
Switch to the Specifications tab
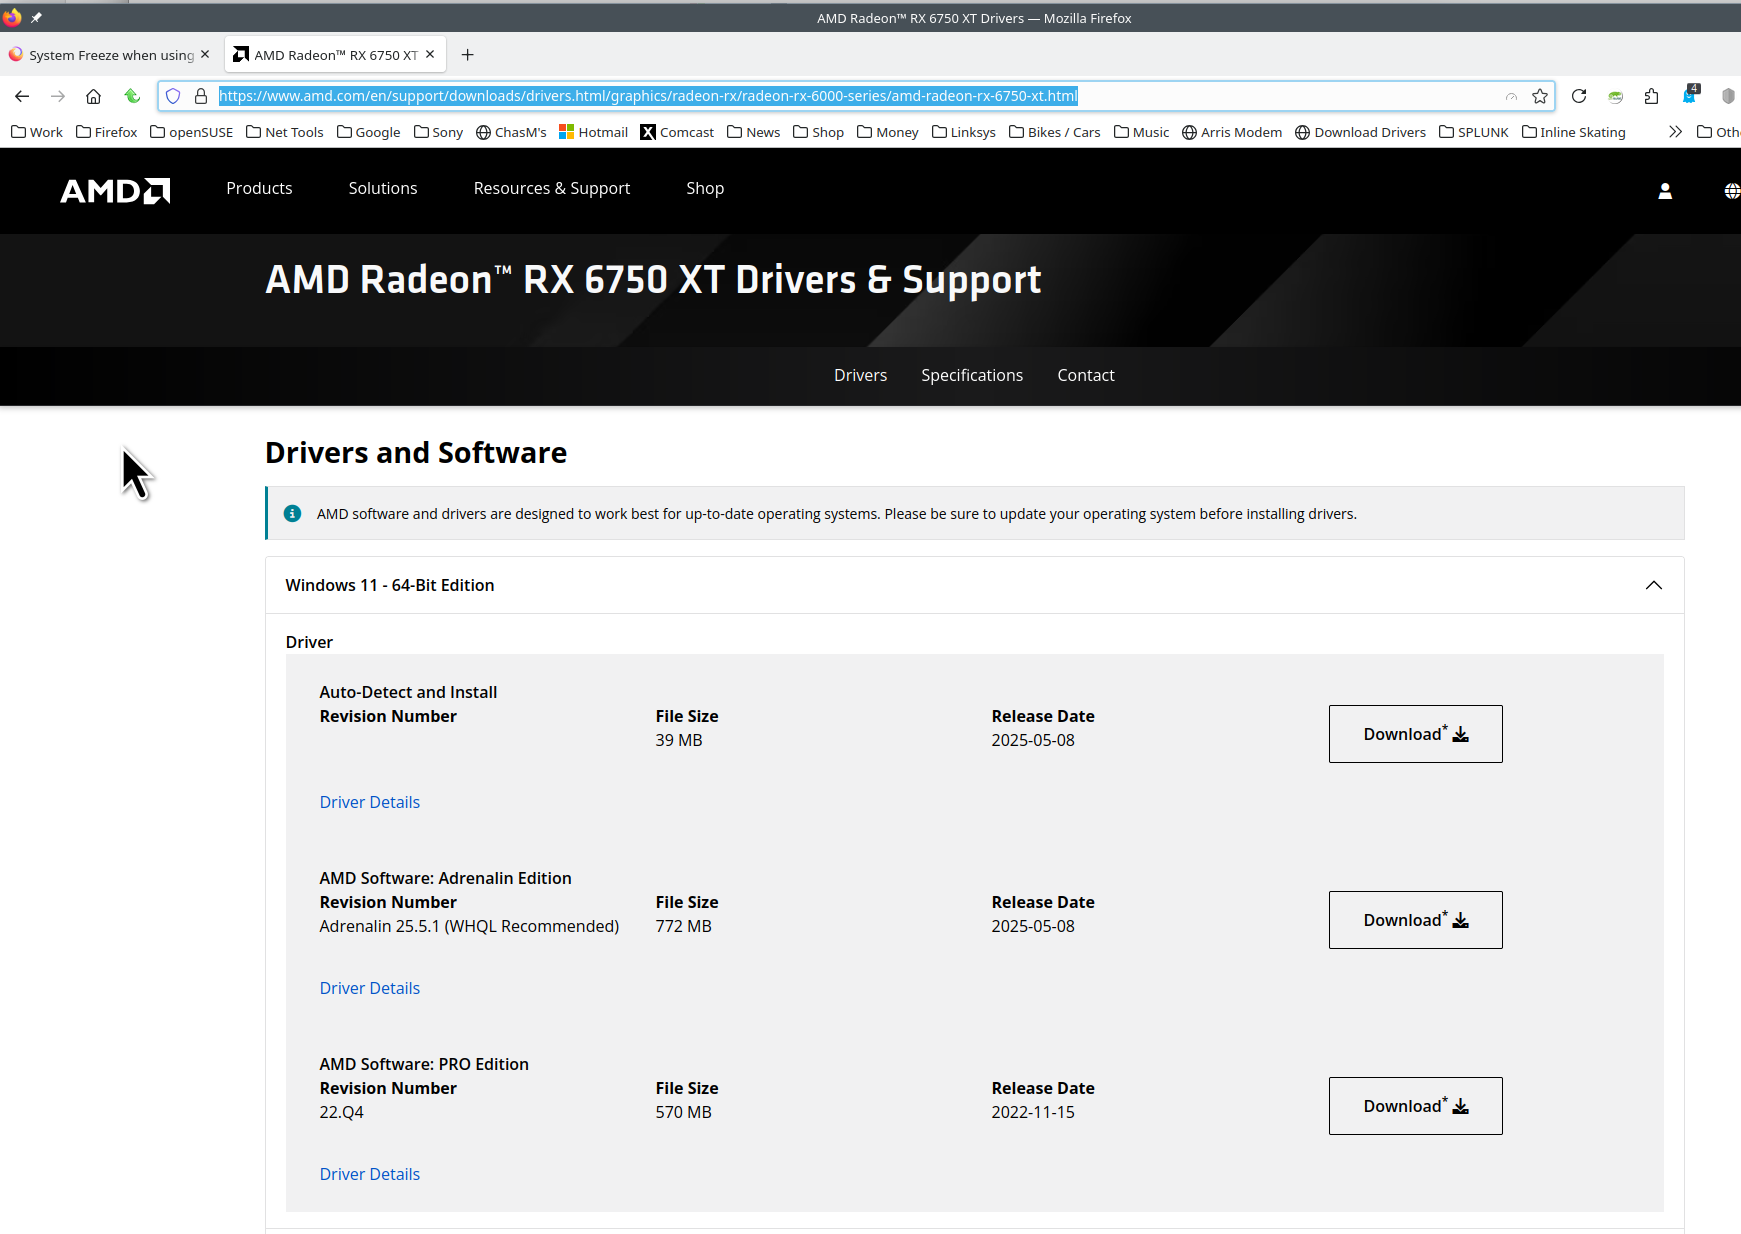pos(972,375)
